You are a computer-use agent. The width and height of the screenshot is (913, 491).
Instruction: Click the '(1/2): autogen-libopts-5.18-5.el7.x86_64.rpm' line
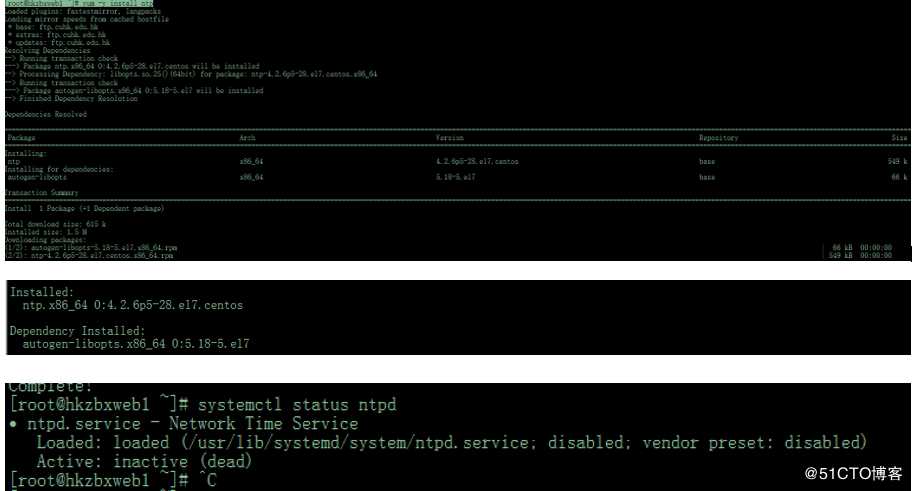click(91, 248)
